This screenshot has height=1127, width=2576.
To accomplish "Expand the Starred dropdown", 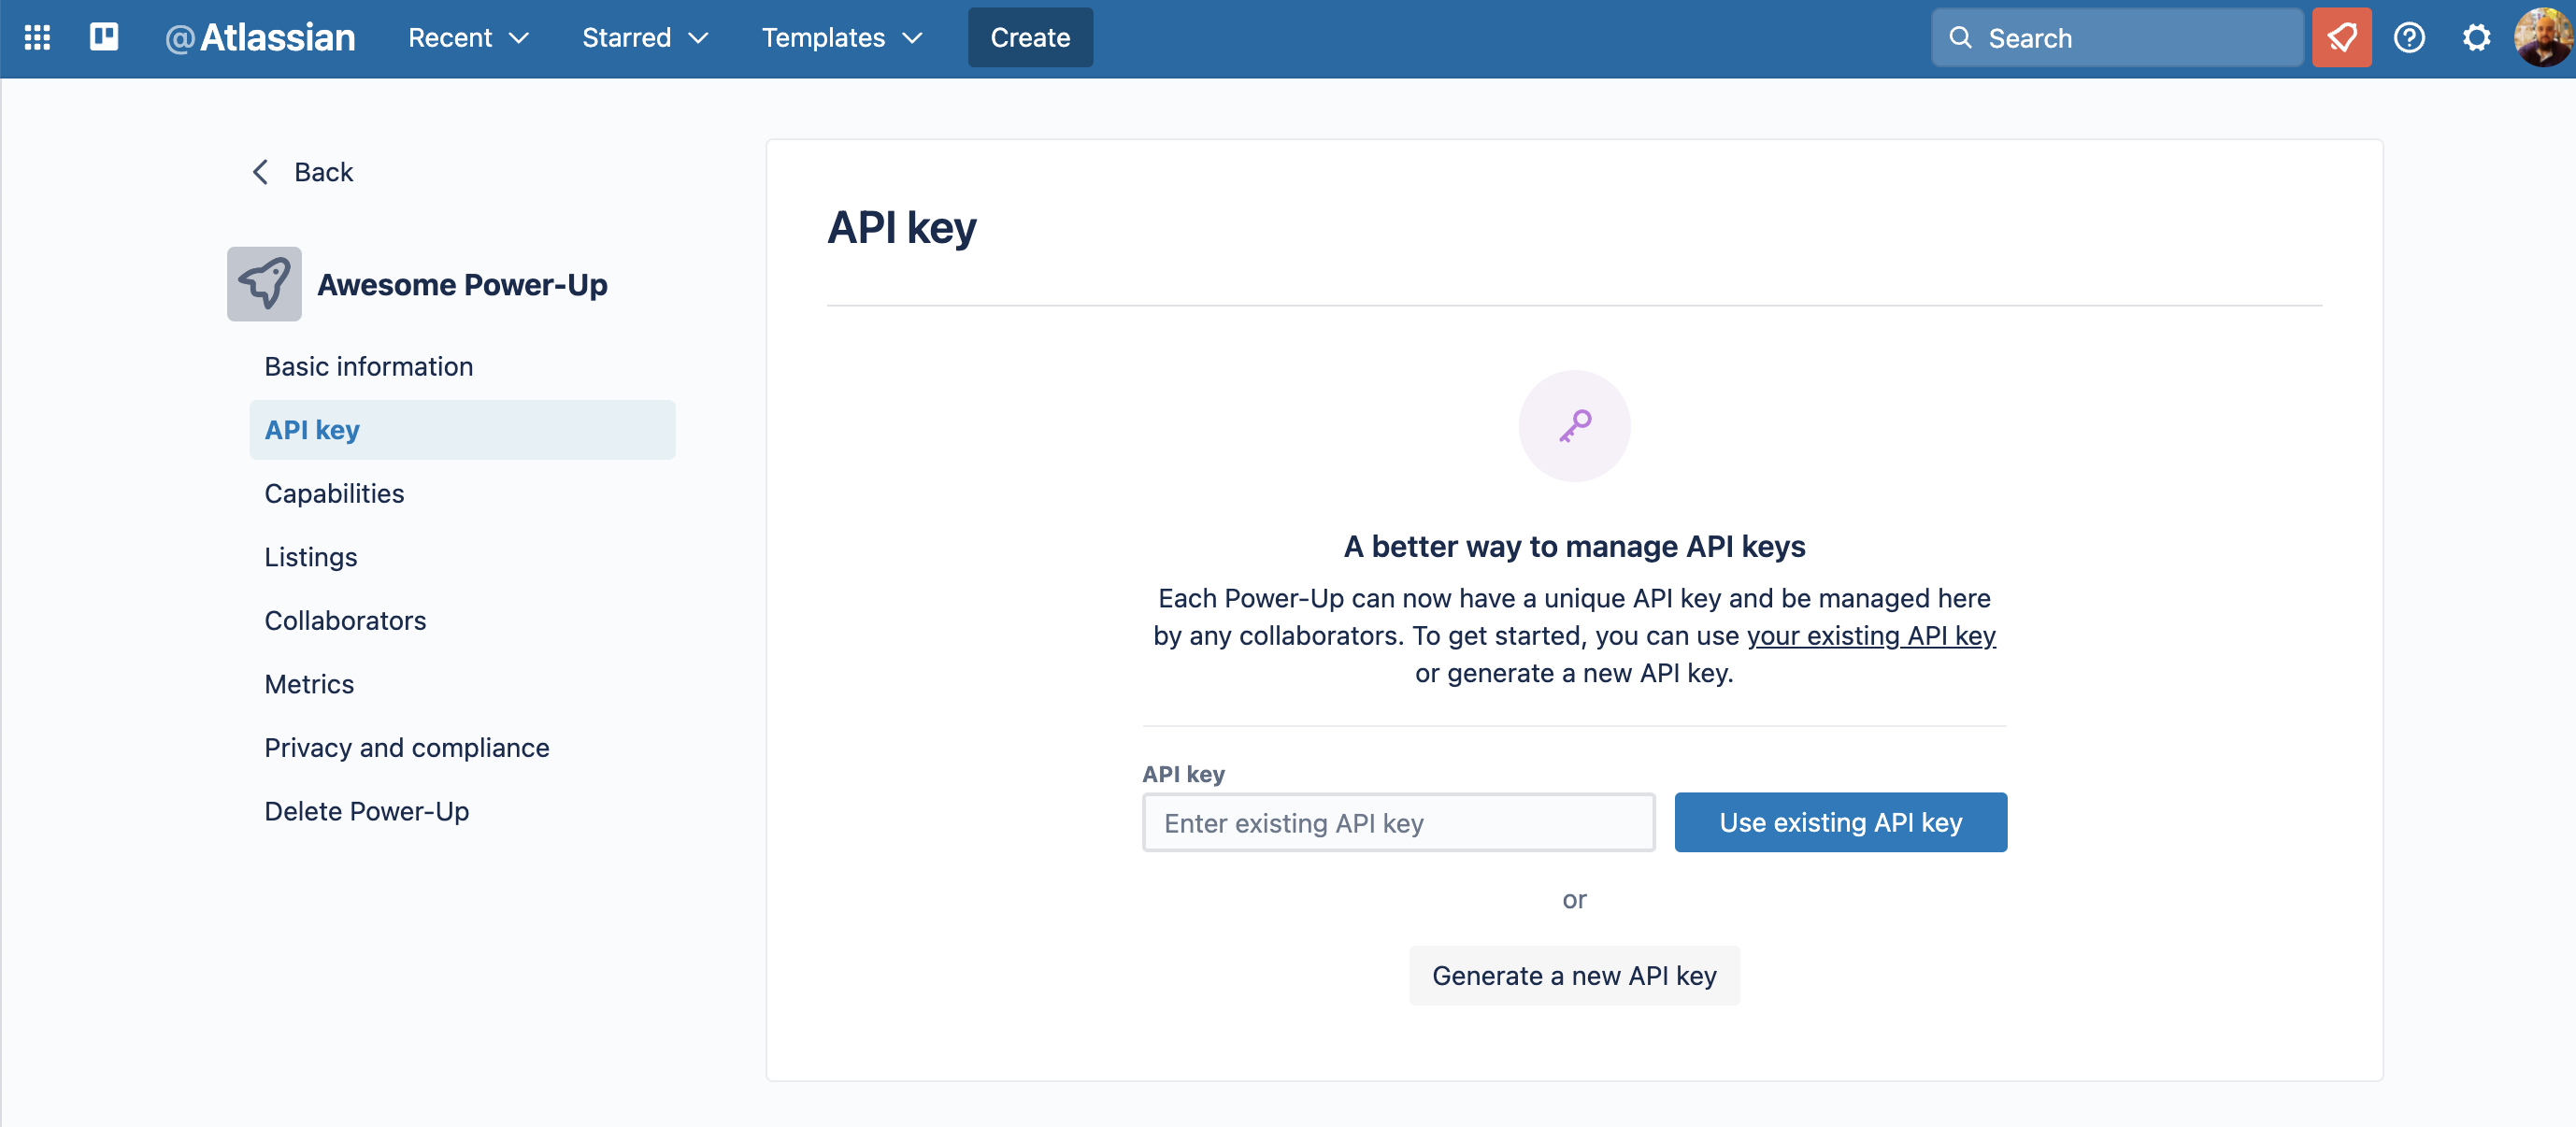I will click(x=645, y=38).
